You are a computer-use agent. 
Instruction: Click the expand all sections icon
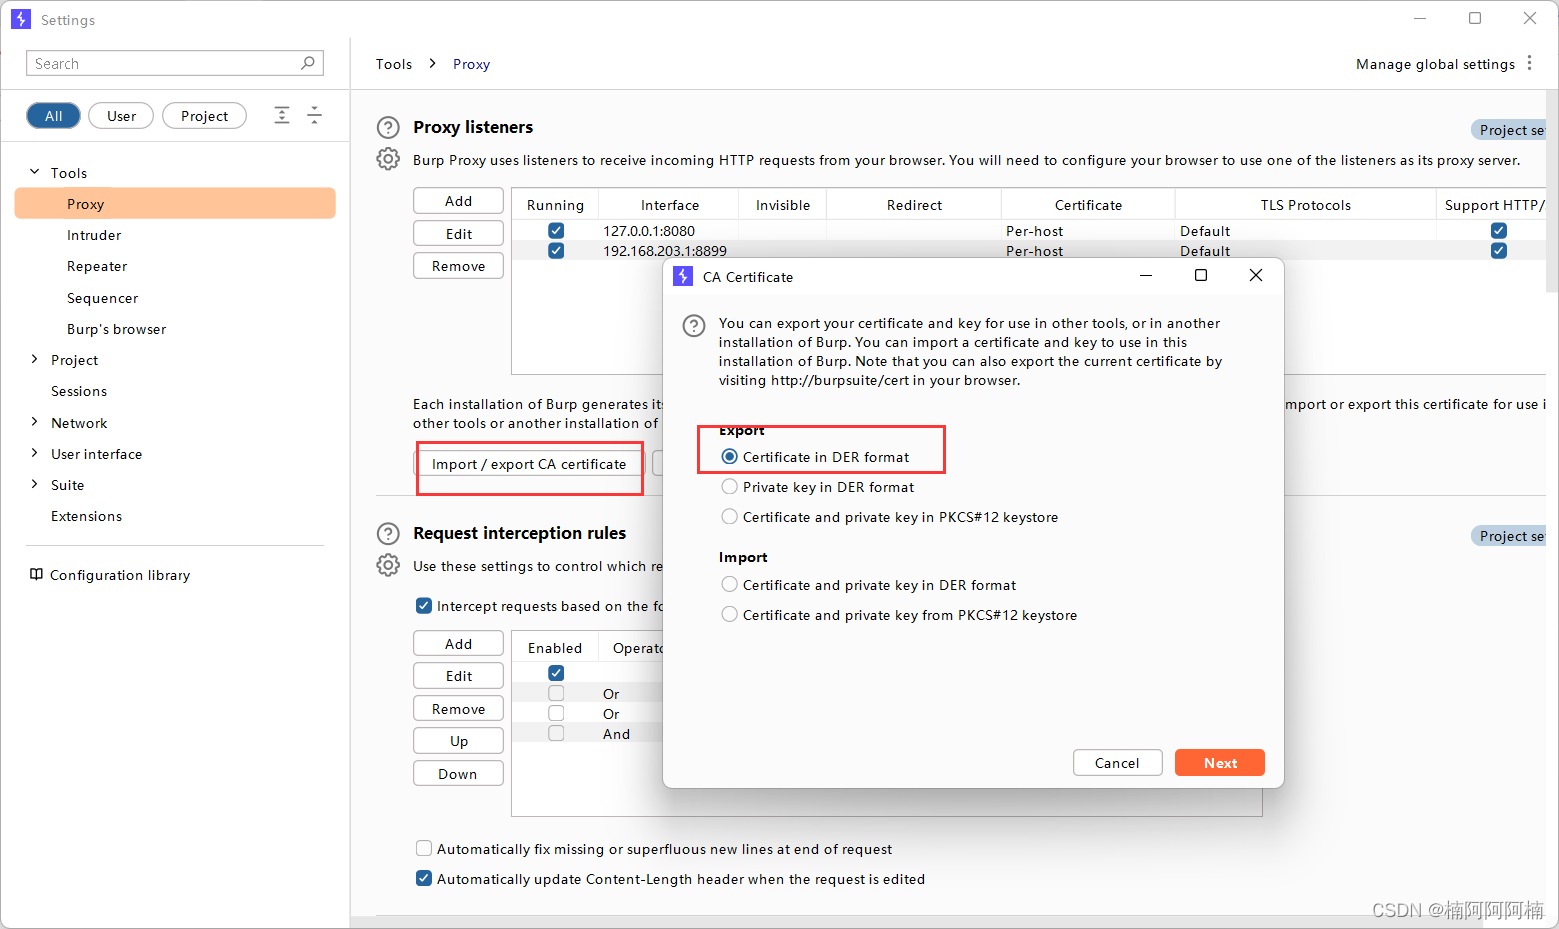[282, 115]
